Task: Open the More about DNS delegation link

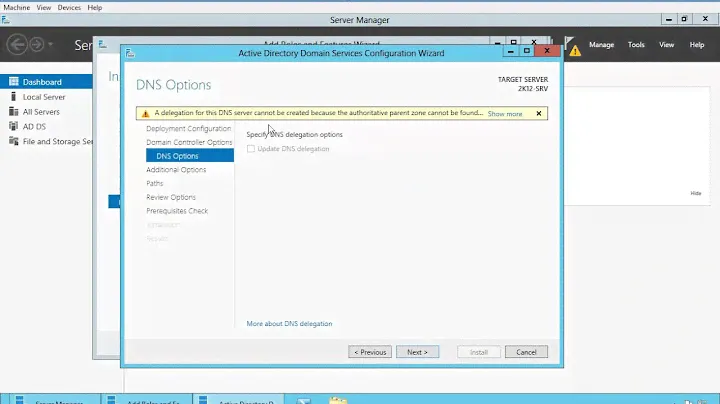Action: point(289,324)
